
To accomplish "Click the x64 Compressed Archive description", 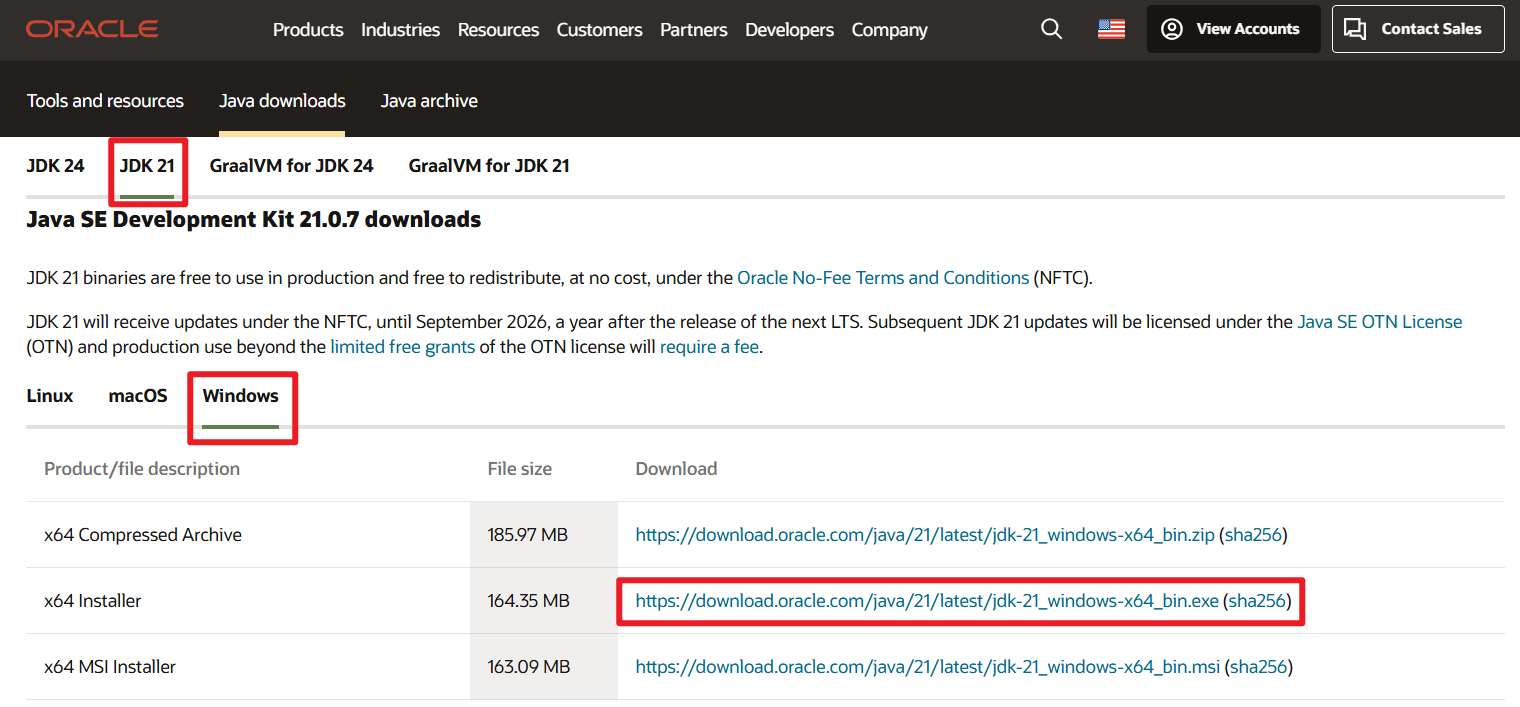I will coord(143,535).
